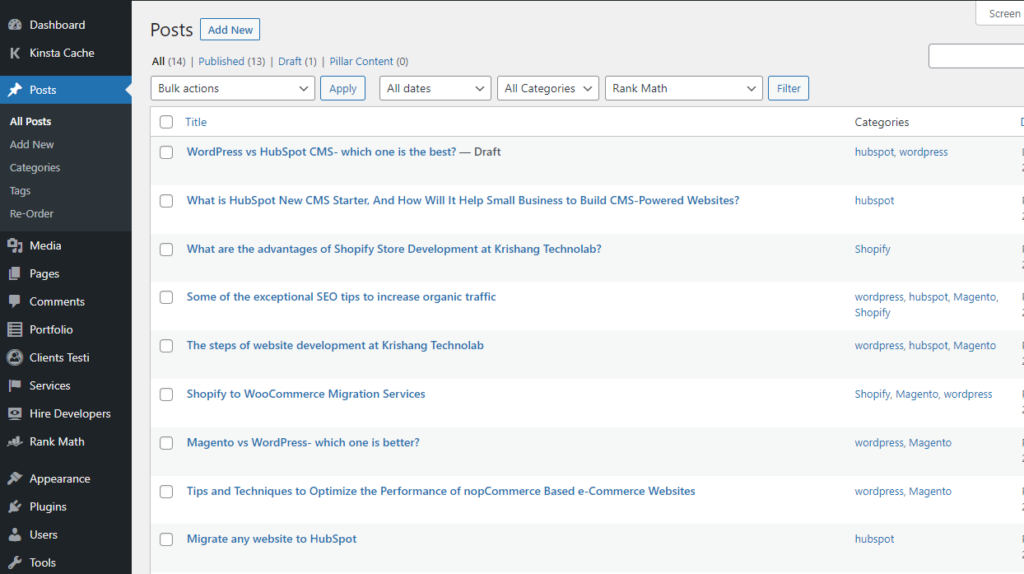This screenshot has height=574, width=1024.
Task: Click the Media icon in sidebar
Action: pyautogui.click(x=15, y=246)
